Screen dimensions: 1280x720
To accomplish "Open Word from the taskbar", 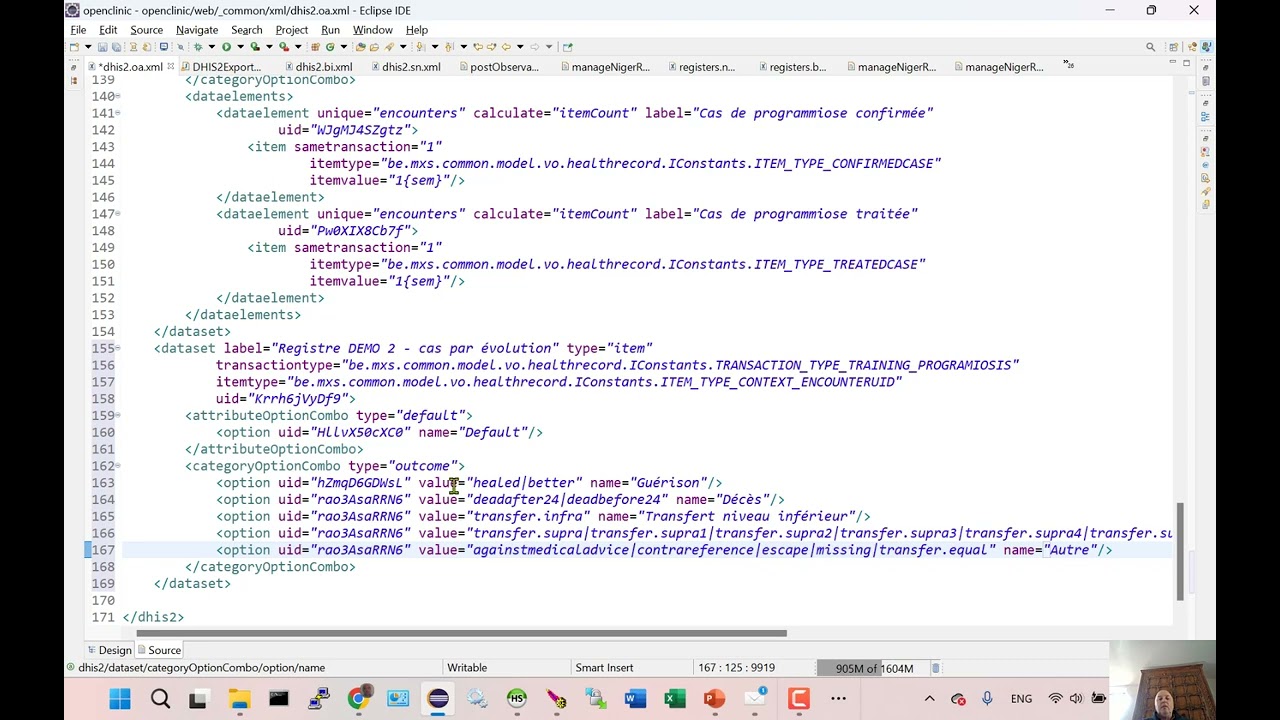I will (x=635, y=698).
